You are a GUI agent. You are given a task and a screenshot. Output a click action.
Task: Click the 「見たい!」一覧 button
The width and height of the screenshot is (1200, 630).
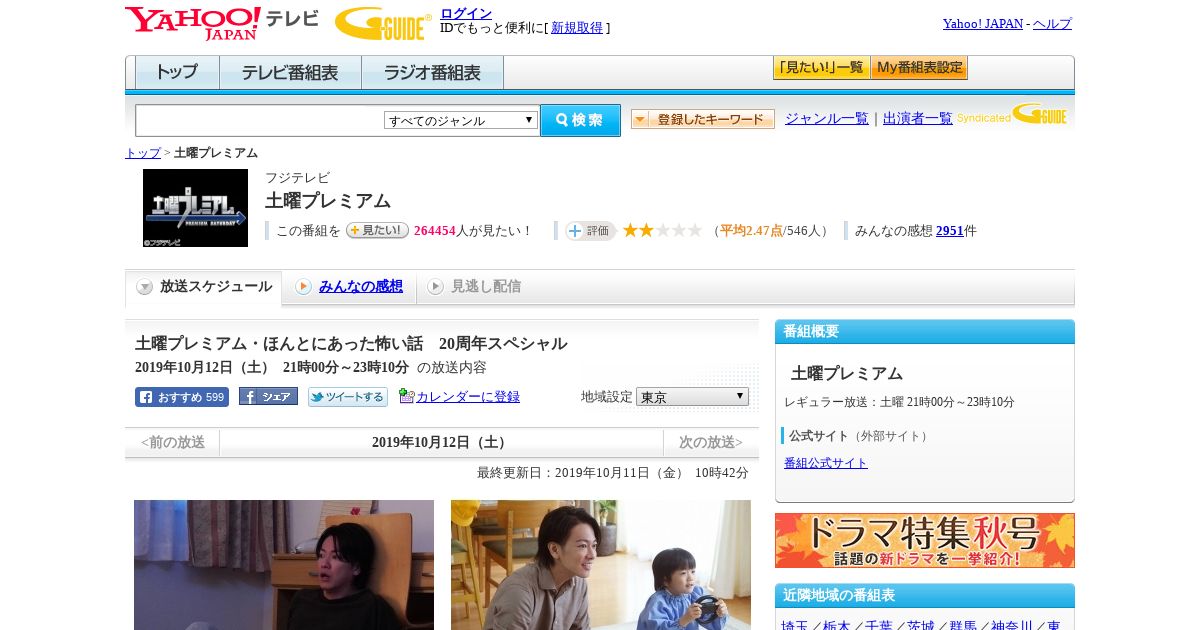[821, 68]
